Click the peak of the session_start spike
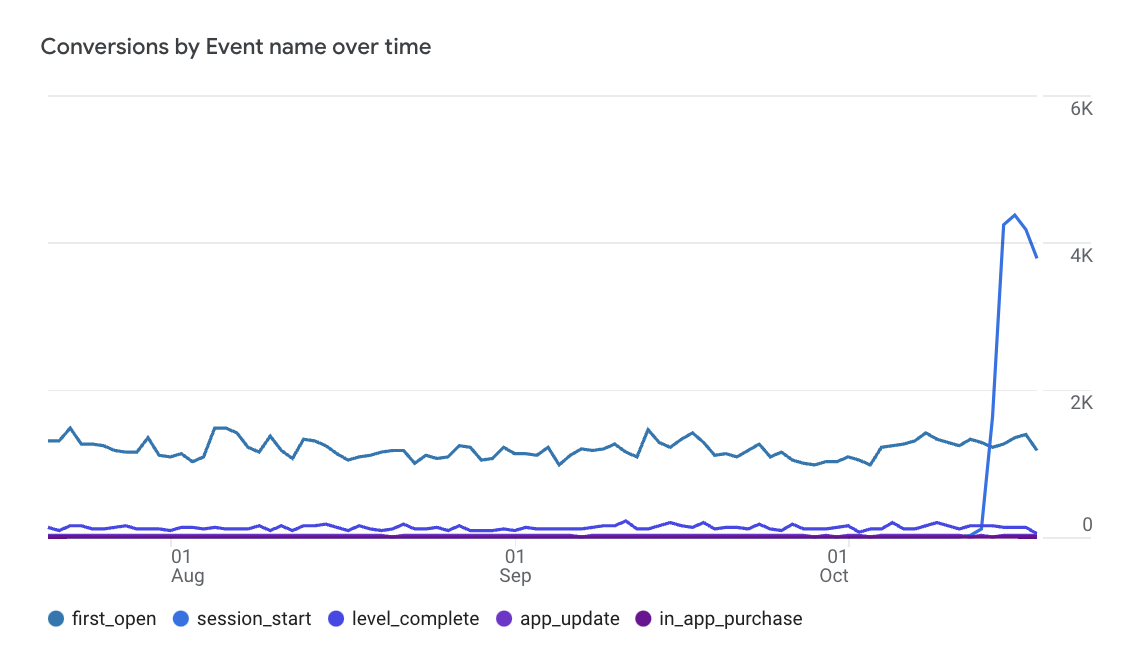Screen dimensions: 1144x658 (x=1015, y=215)
